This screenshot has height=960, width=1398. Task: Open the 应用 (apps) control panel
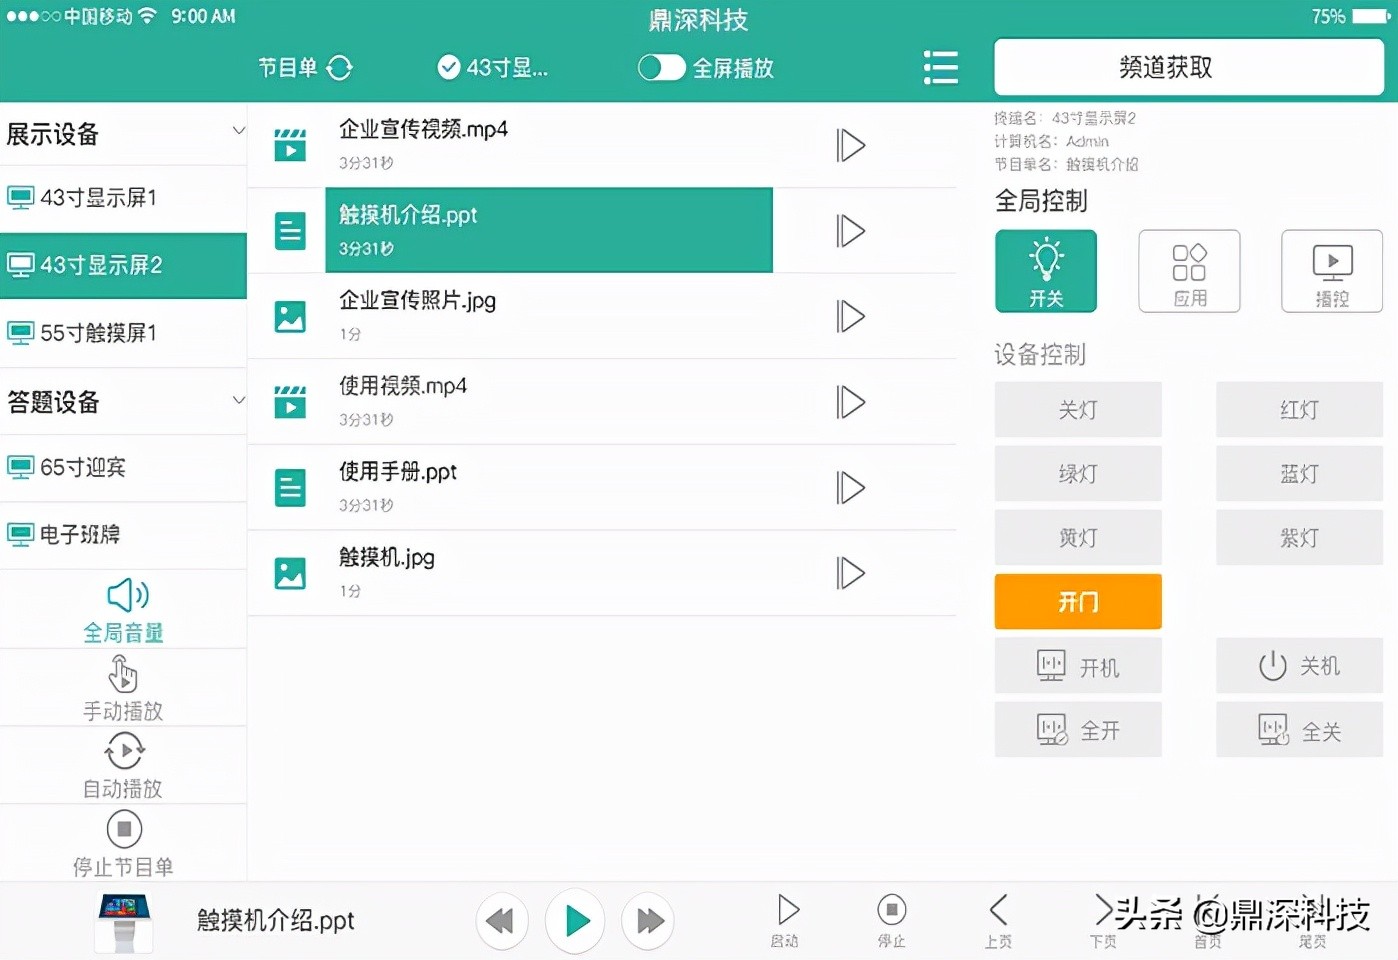(x=1189, y=270)
